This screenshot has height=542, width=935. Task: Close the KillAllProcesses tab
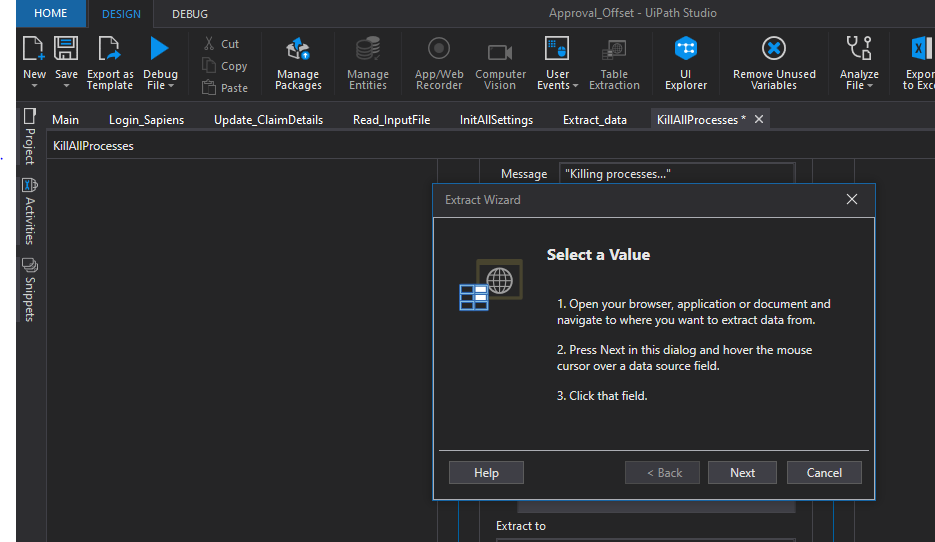[x=758, y=119]
